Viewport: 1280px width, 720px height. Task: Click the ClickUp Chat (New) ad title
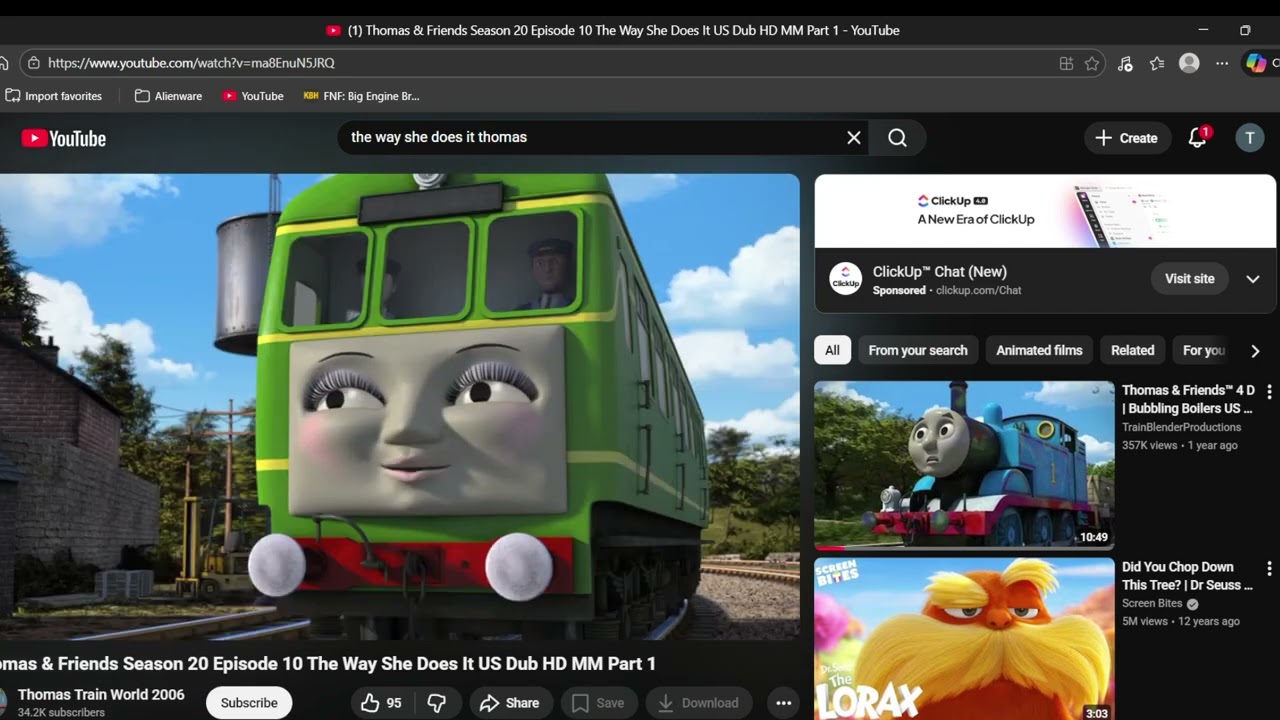pos(940,271)
